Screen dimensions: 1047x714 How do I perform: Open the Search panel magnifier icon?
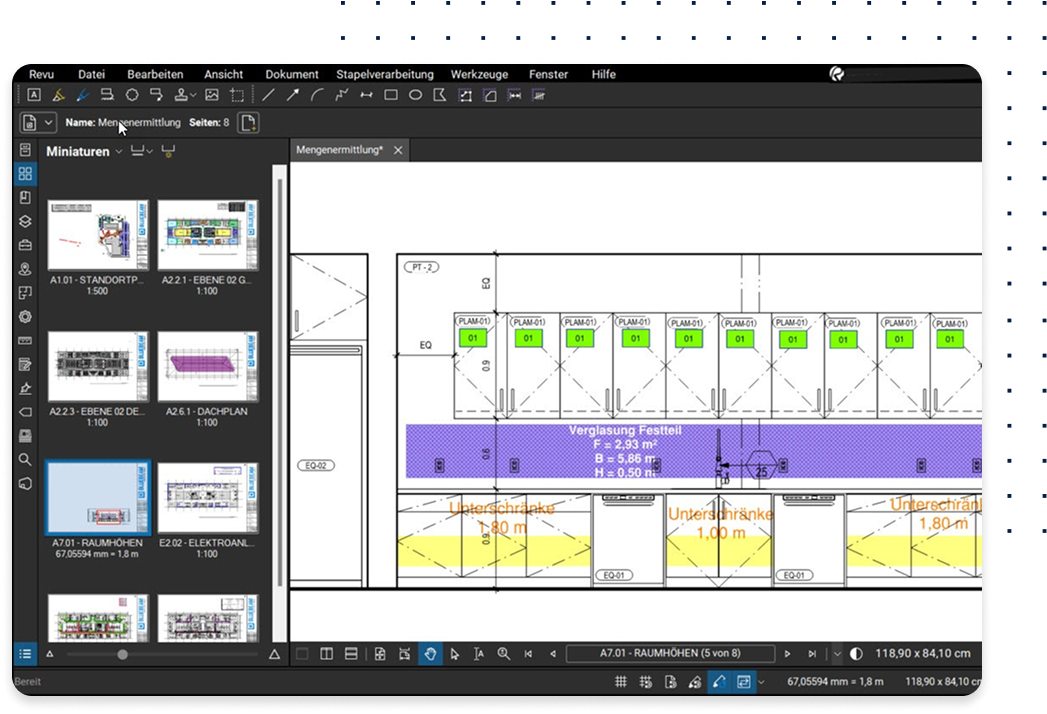click(x=25, y=460)
